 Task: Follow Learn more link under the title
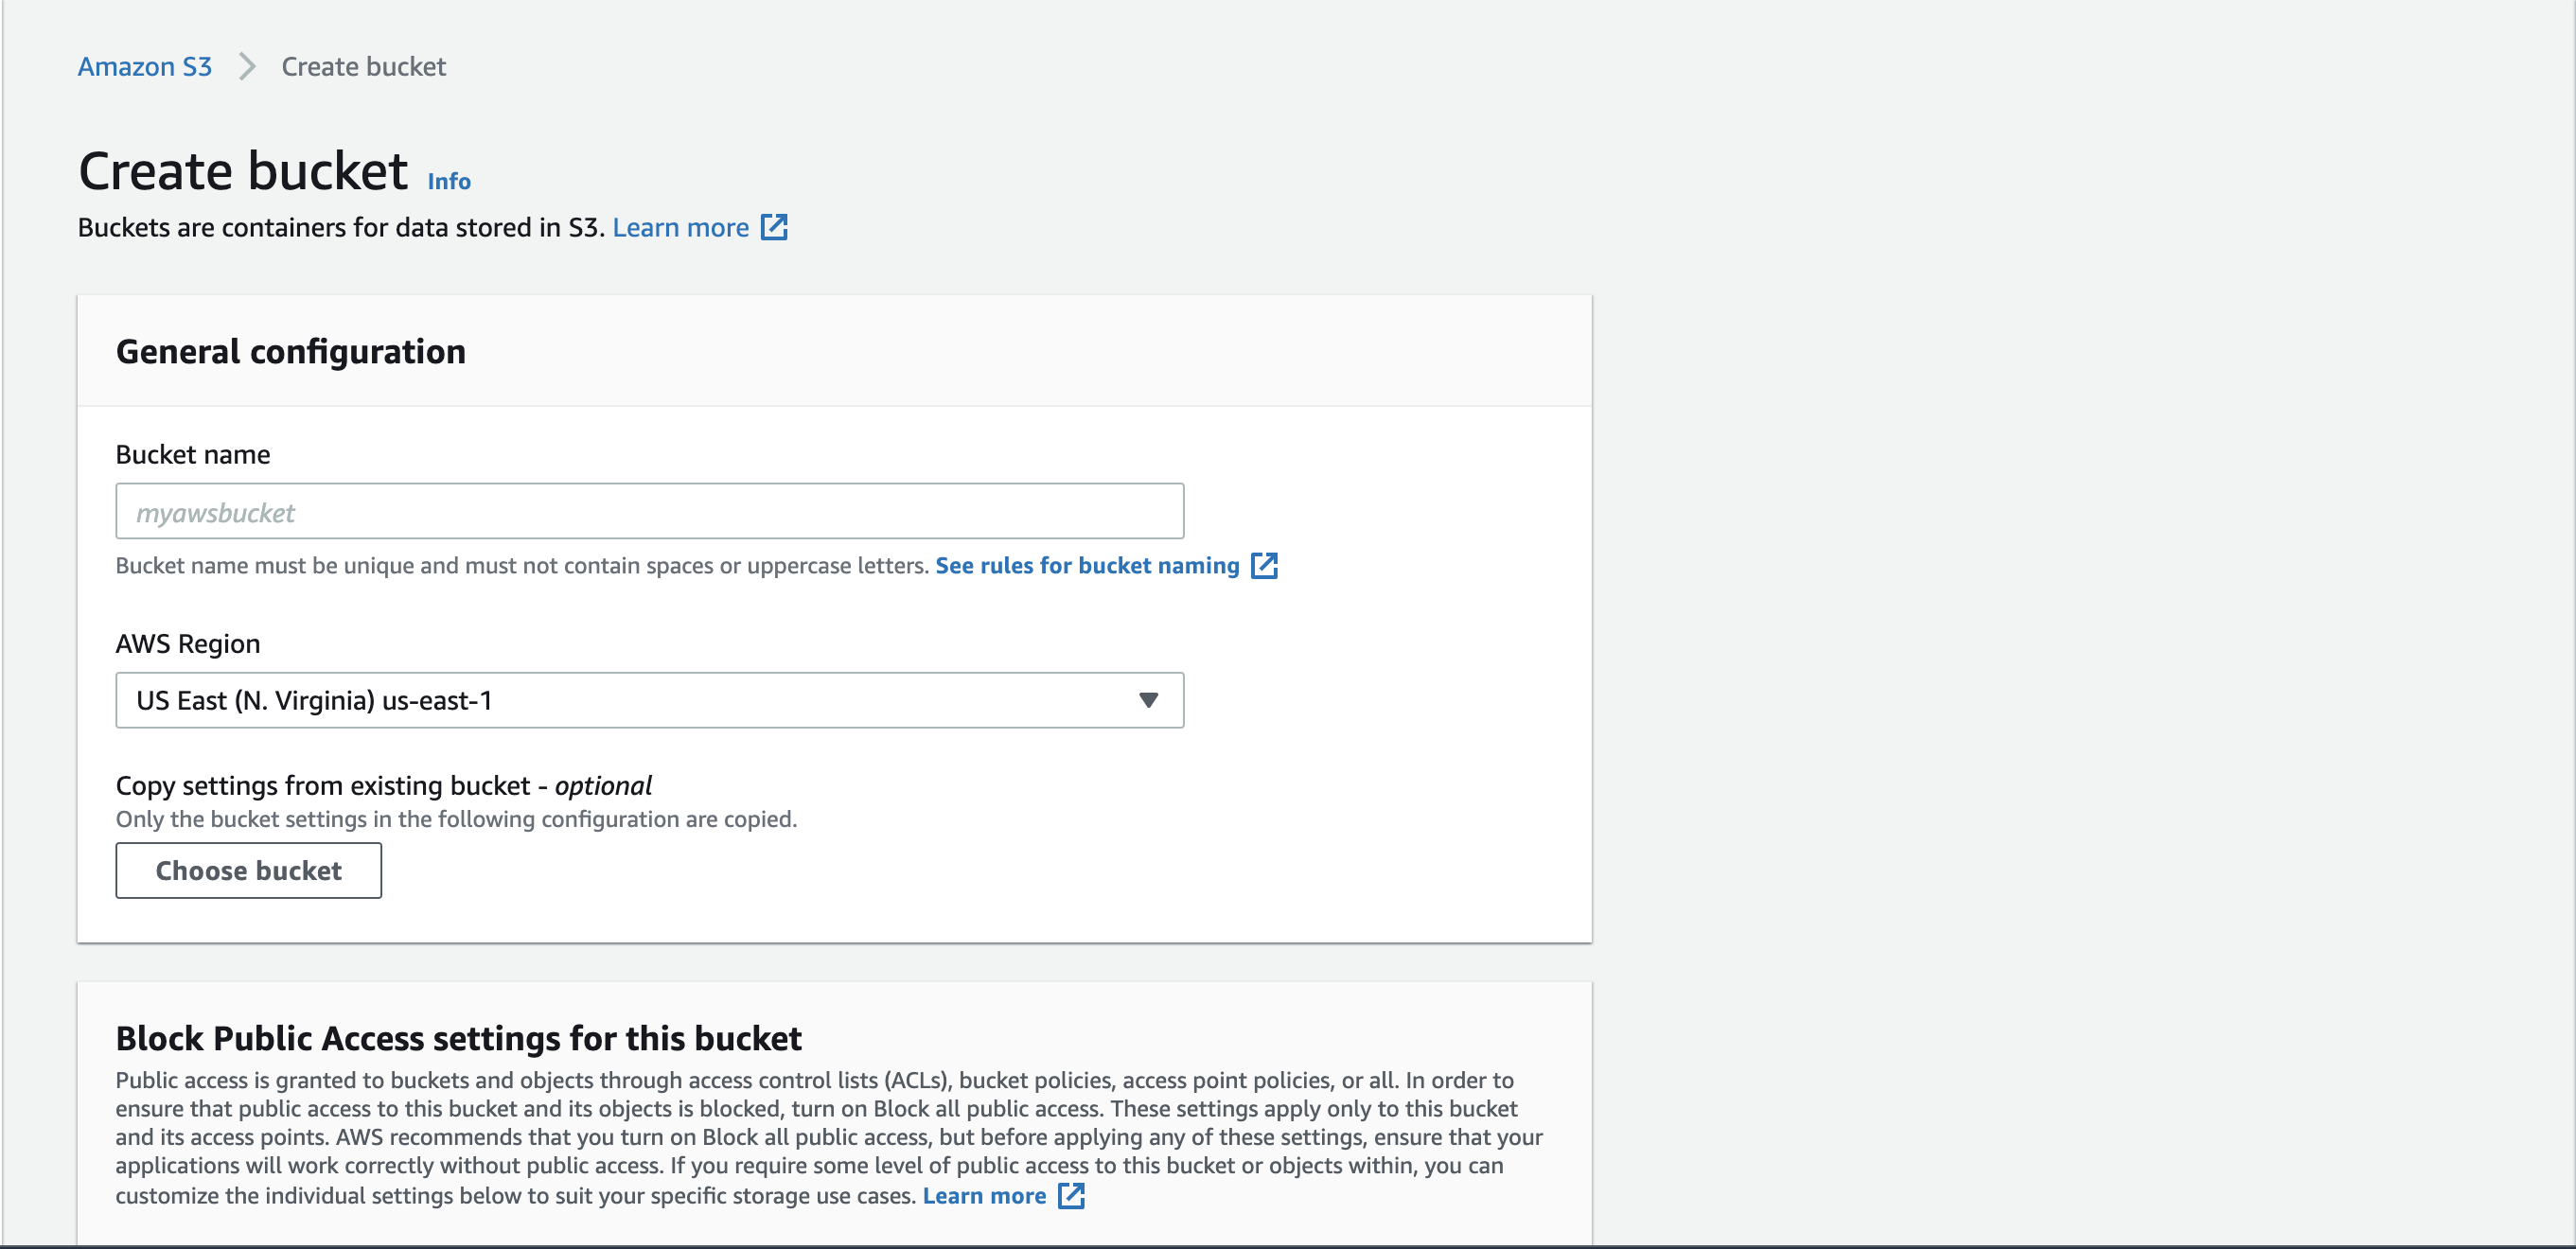680,227
